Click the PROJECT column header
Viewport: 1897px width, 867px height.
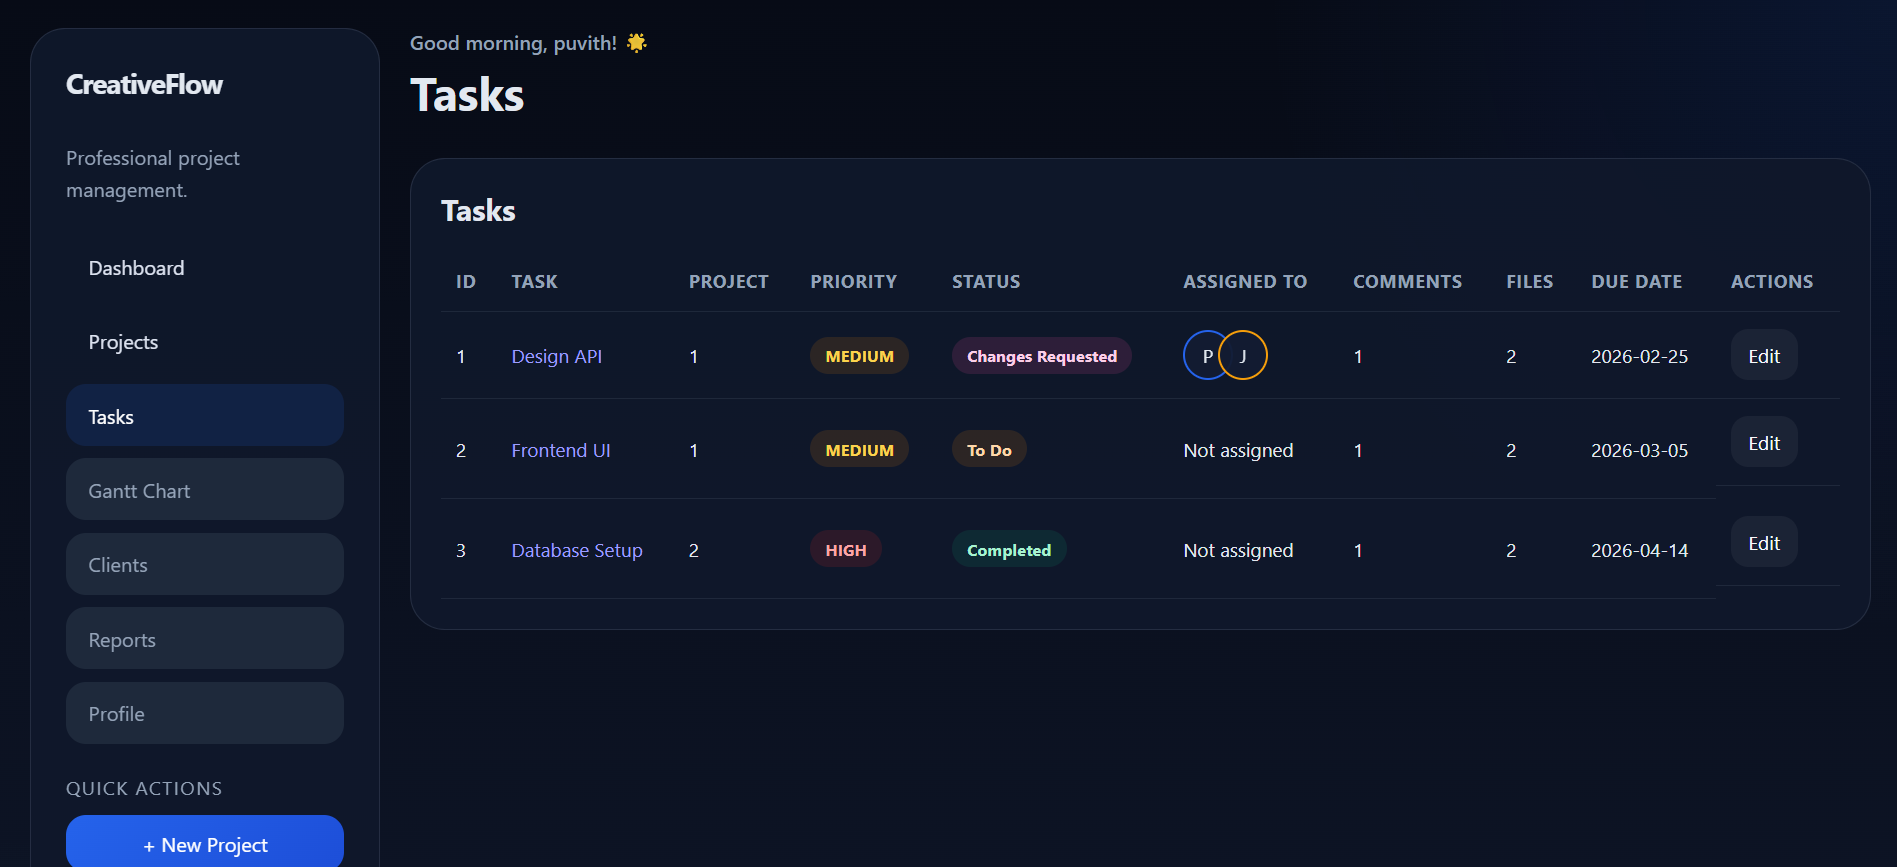729,282
